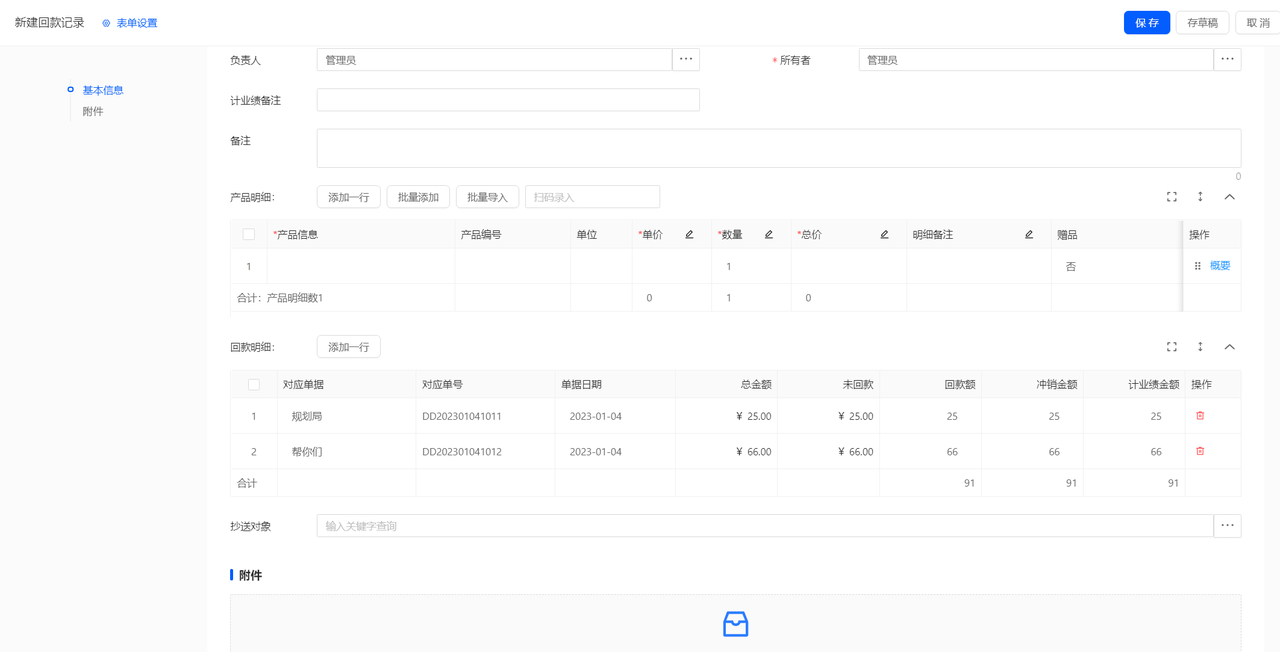Click 数量 cell showing 1 in product row
This screenshot has height=652, width=1280.
click(751, 266)
